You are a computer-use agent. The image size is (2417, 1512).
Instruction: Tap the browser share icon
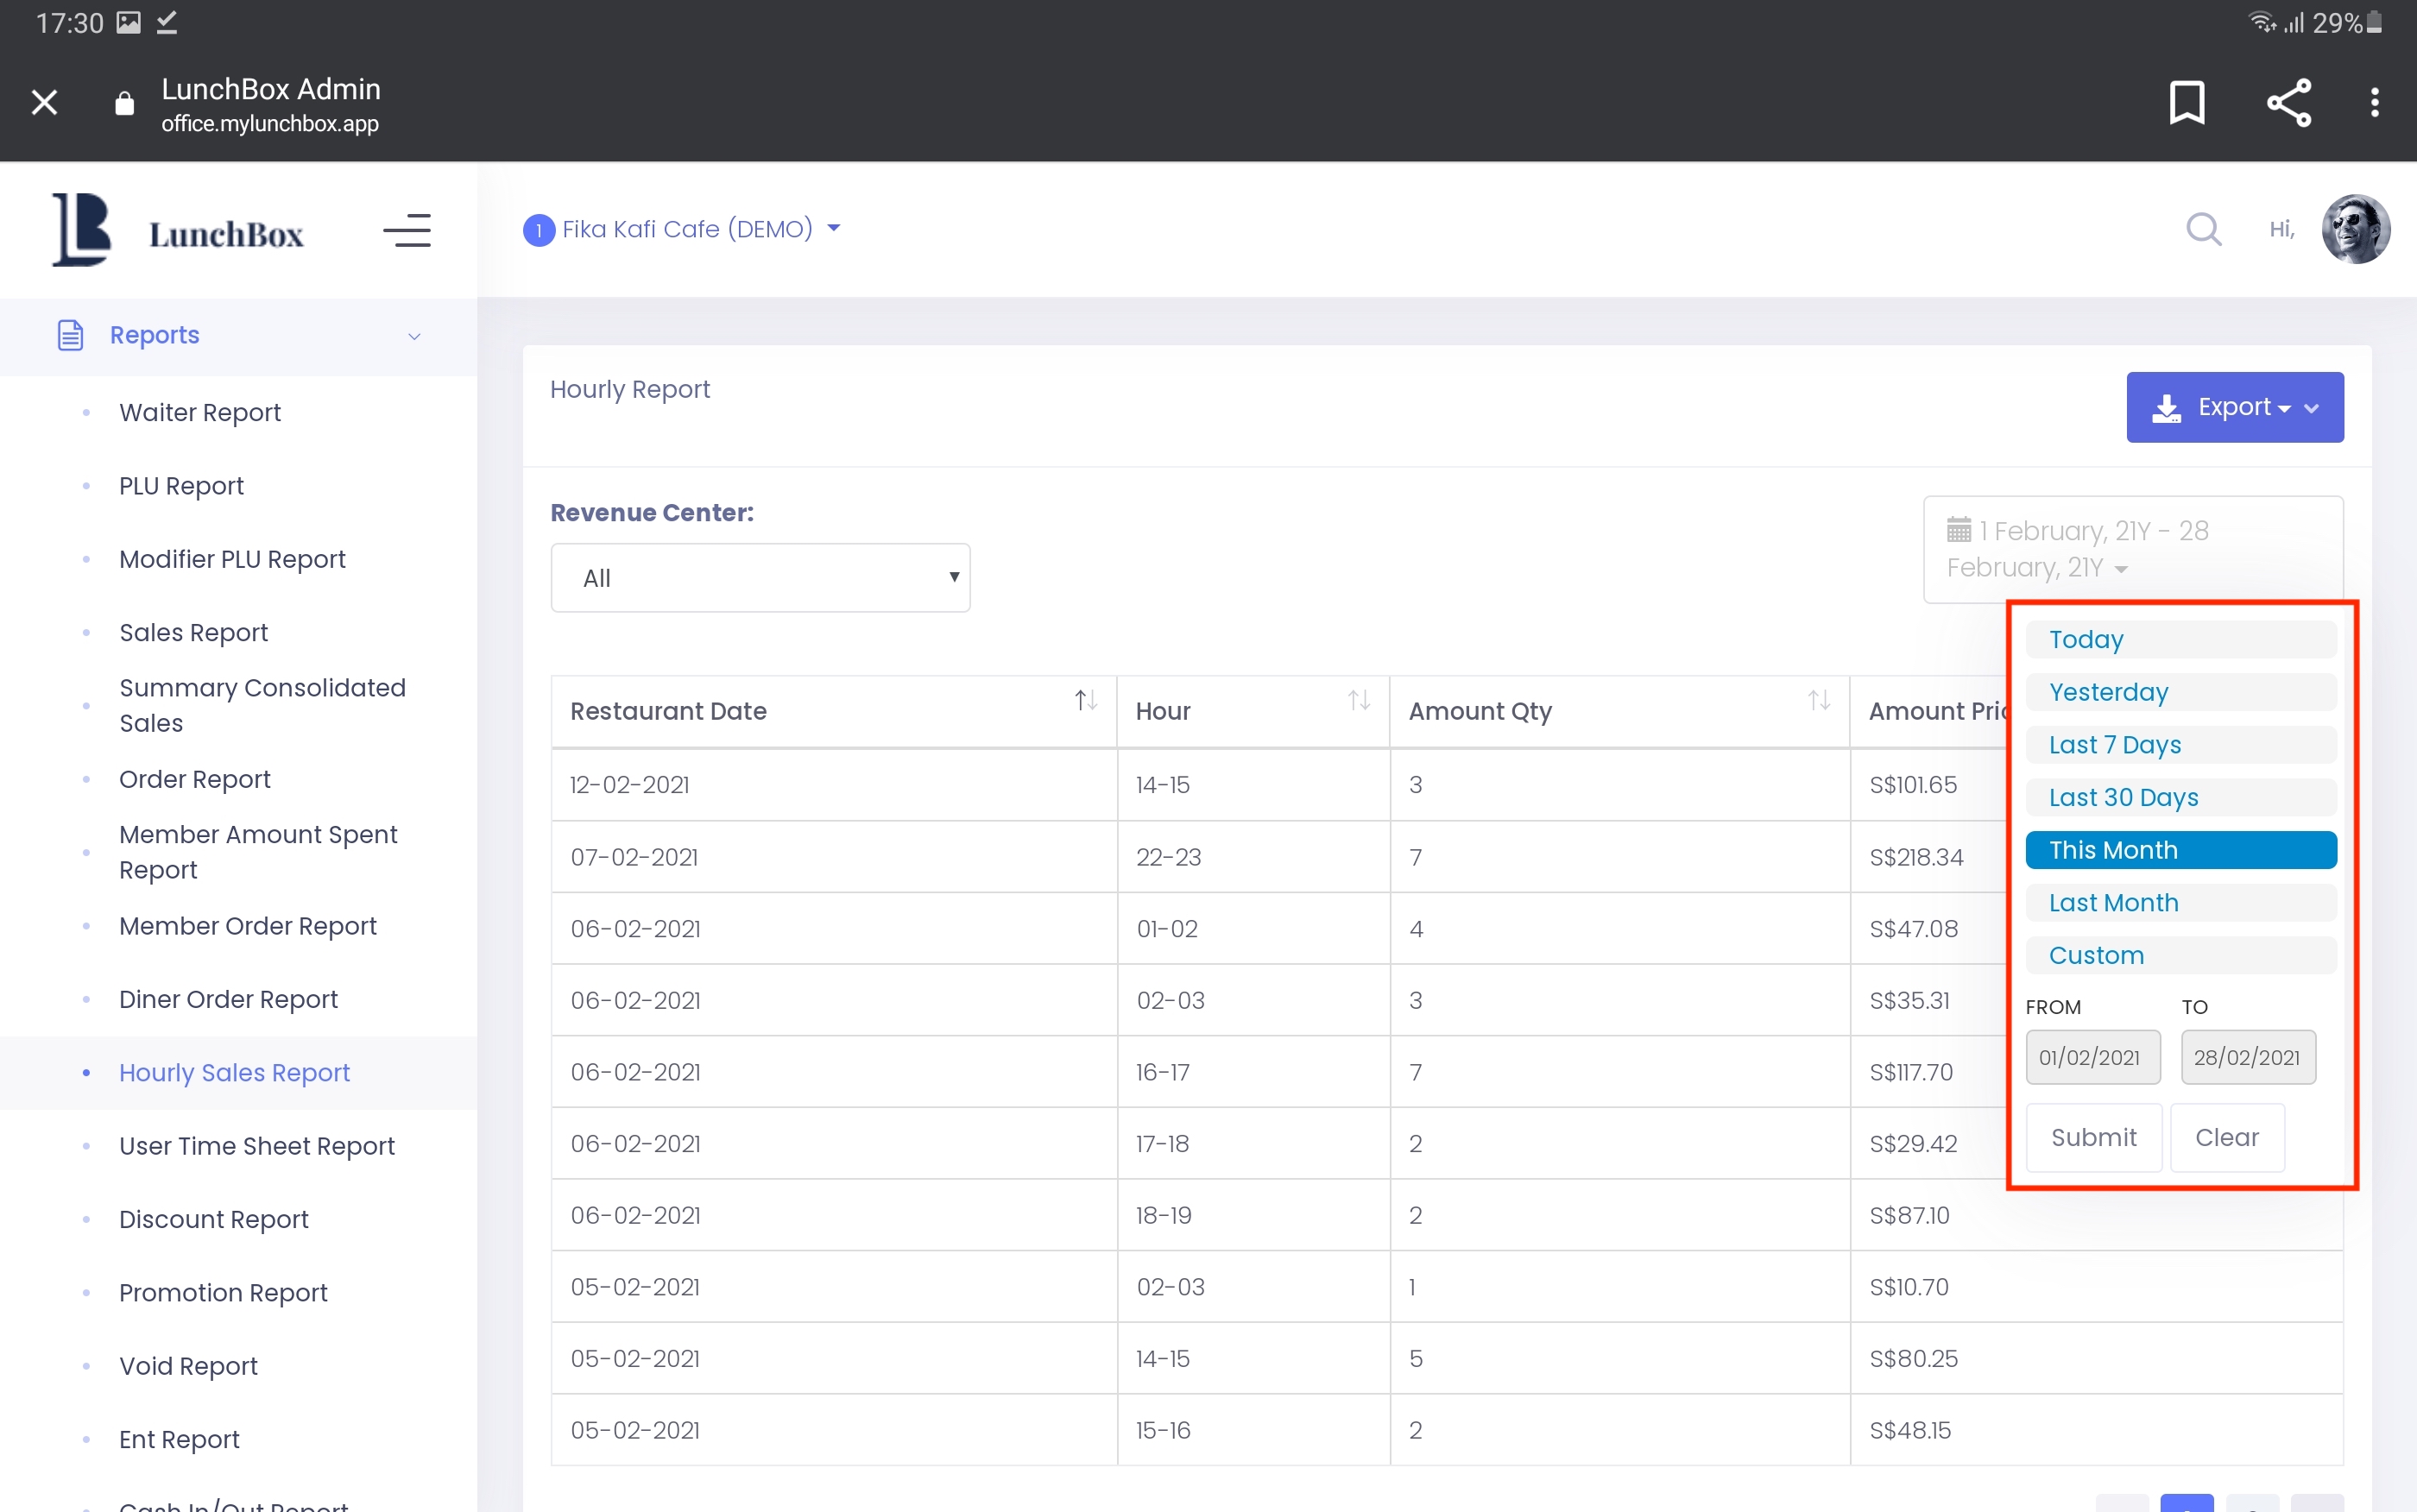pos(2288,102)
